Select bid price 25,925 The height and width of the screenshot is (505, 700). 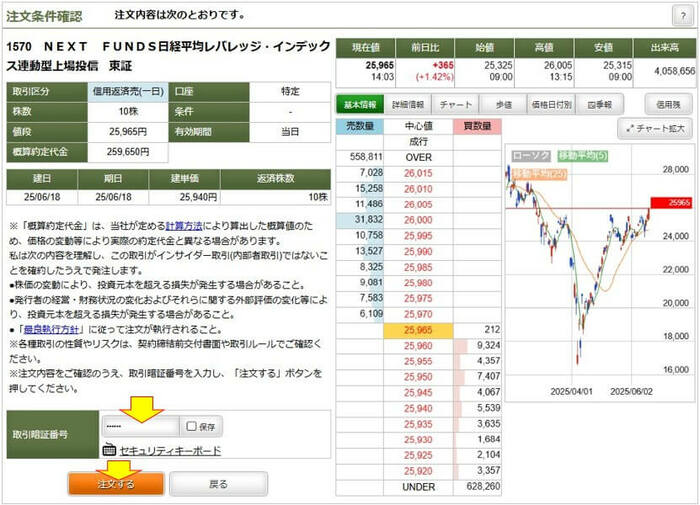[x=418, y=455]
